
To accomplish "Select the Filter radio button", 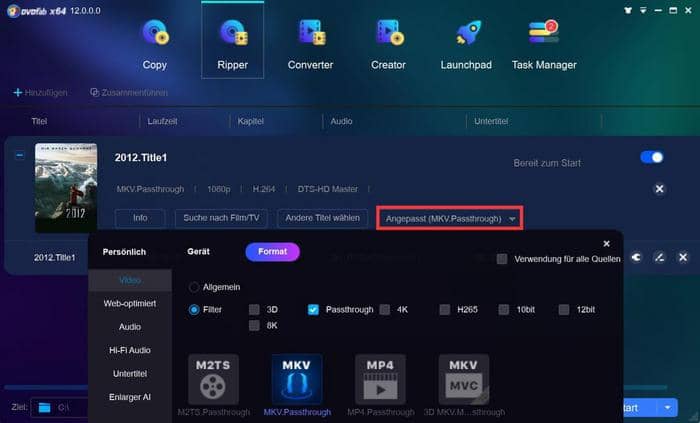I will [x=194, y=310].
